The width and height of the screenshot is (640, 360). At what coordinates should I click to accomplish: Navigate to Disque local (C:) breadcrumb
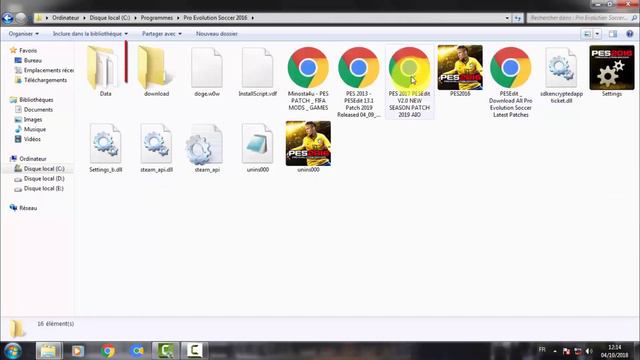click(110, 18)
